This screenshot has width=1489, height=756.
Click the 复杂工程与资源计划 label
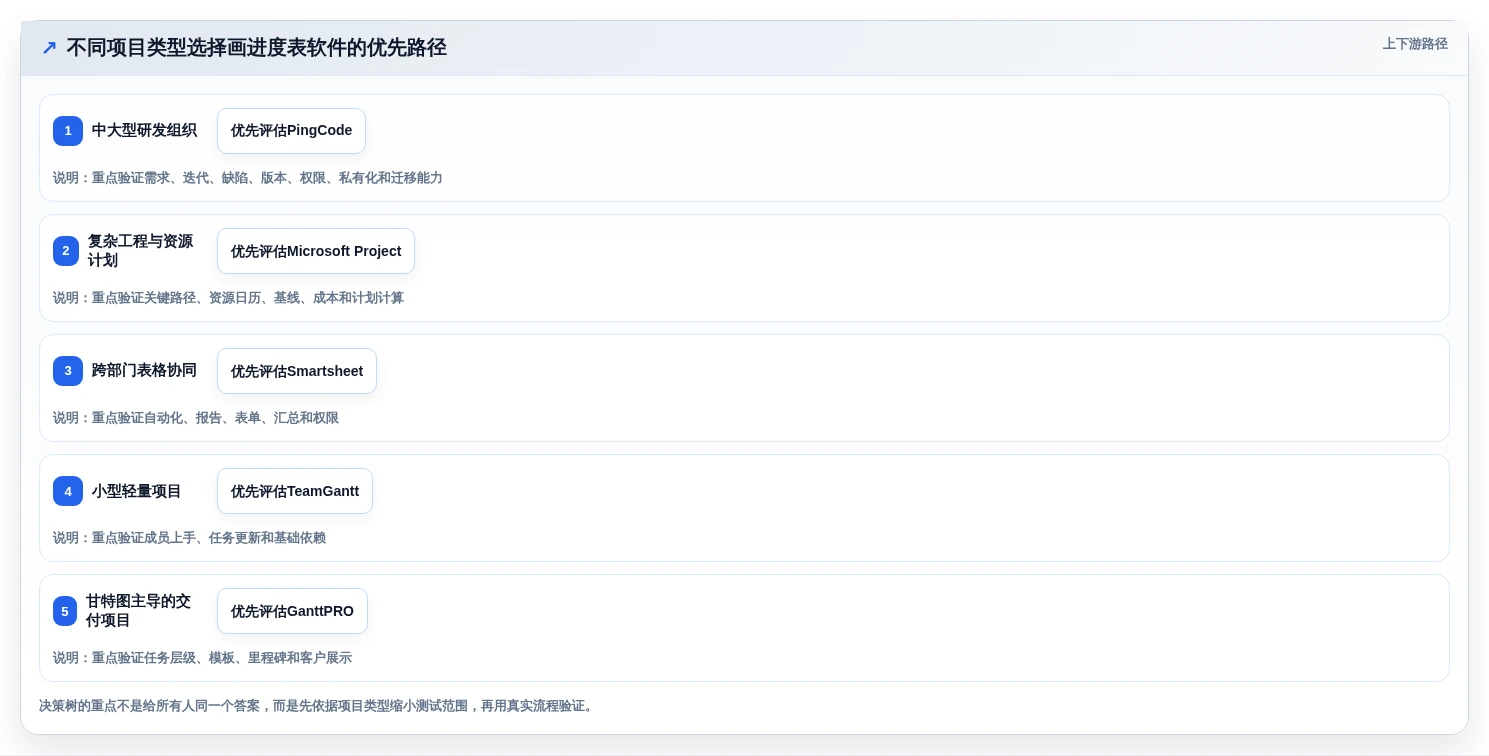141,251
